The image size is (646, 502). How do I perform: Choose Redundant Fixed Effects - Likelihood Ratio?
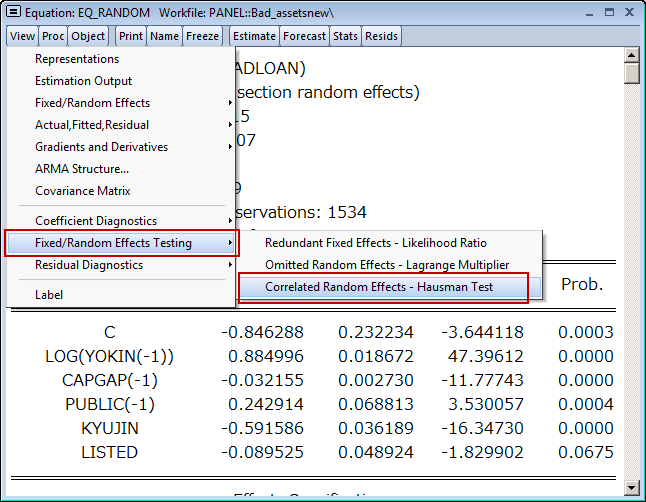(x=376, y=243)
